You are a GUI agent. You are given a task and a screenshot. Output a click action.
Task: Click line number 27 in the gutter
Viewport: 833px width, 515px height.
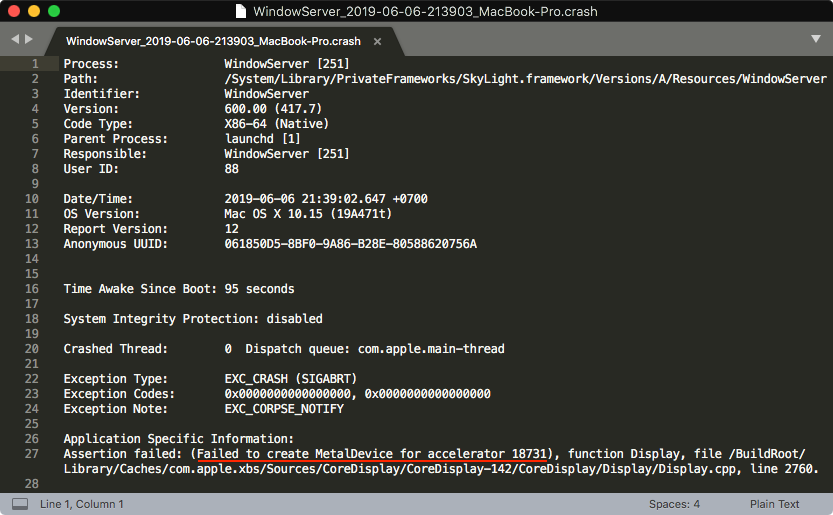[x=32, y=454]
